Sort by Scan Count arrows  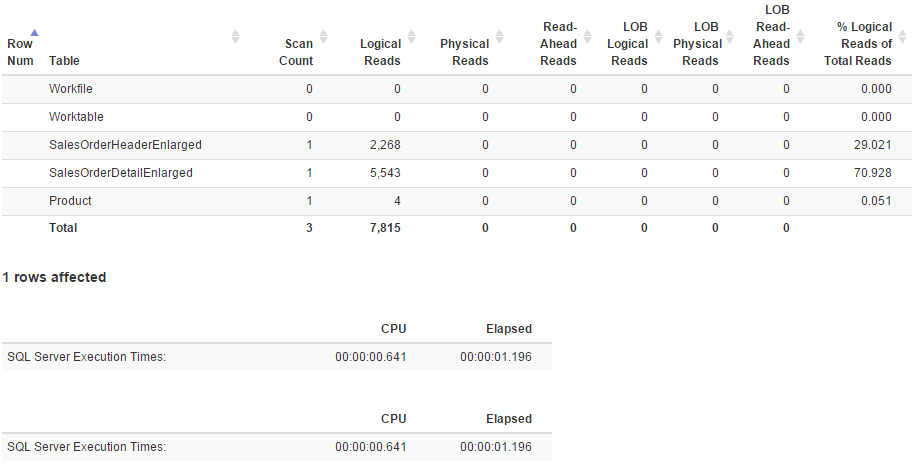tap(323, 36)
